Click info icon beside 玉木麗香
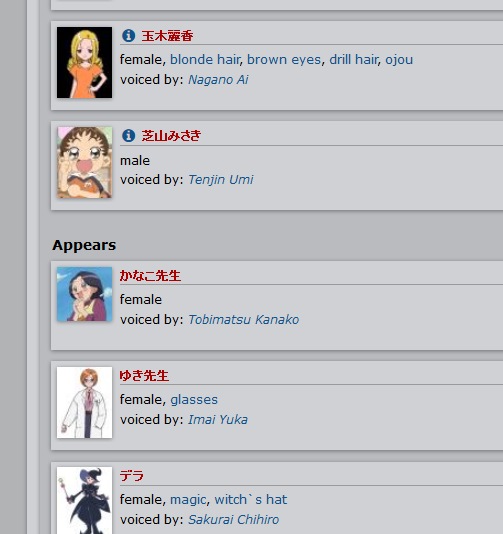503x534 pixels. 128,35
